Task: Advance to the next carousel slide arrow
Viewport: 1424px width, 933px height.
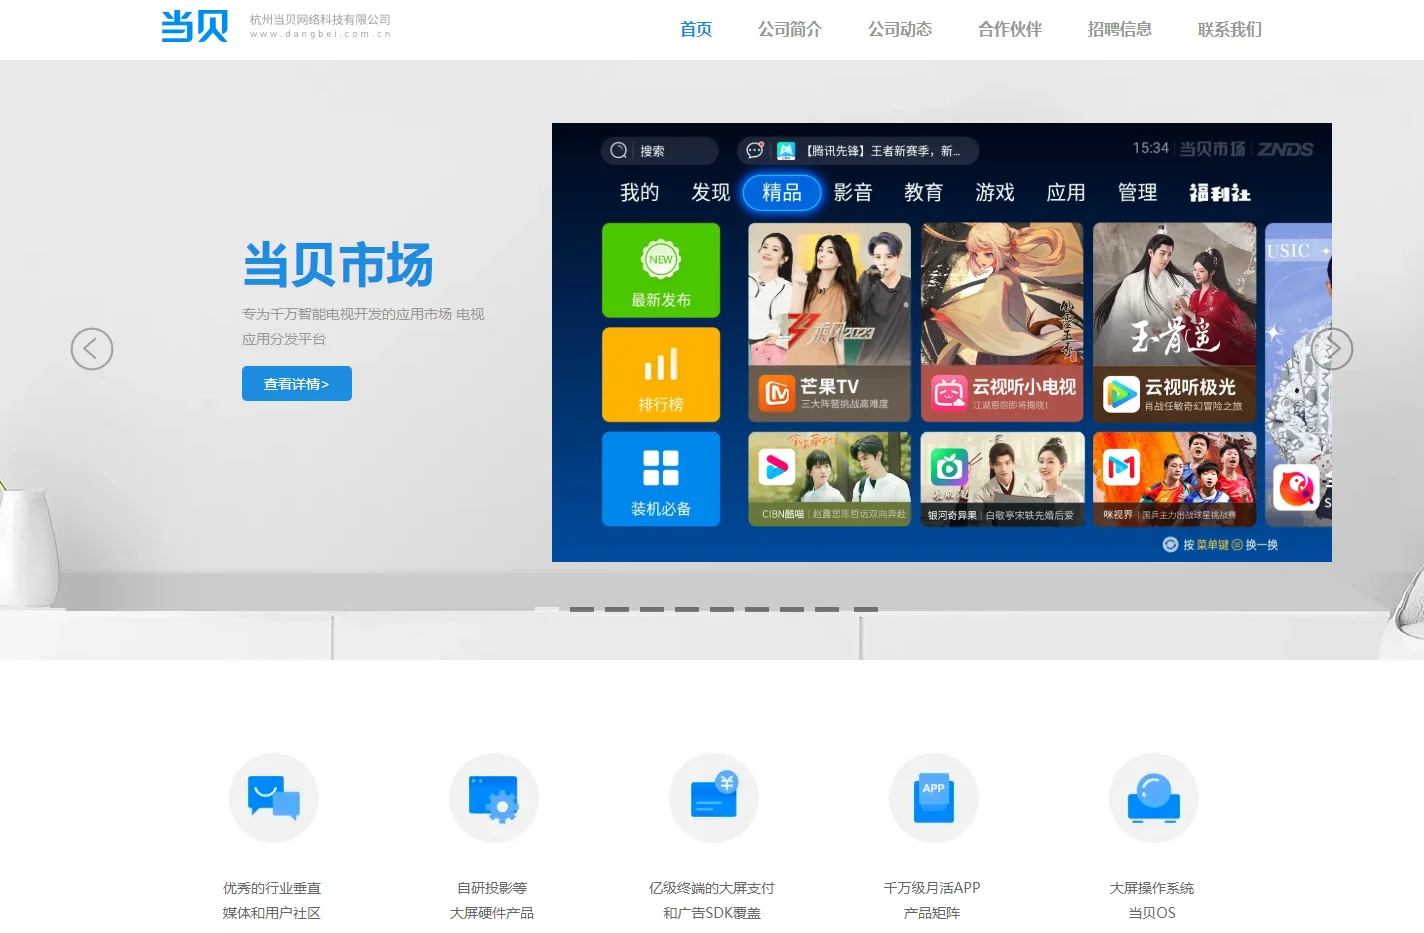Action: (1332, 349)
